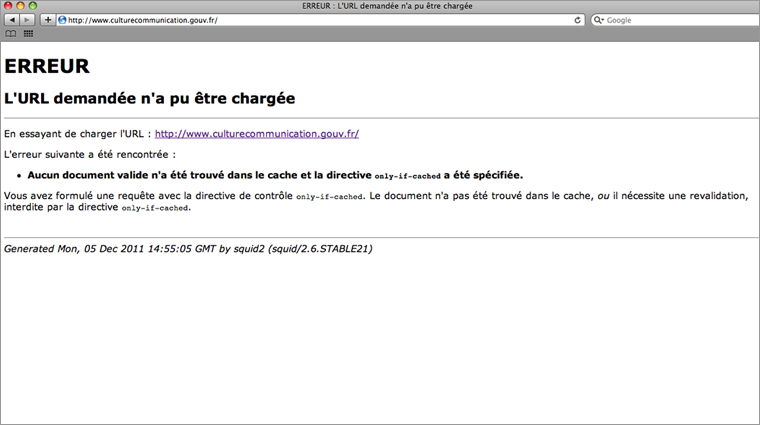Open the culturecommunication.gouv.fr link in the page
Screen dimensions: 760x425
pos(256,133)
